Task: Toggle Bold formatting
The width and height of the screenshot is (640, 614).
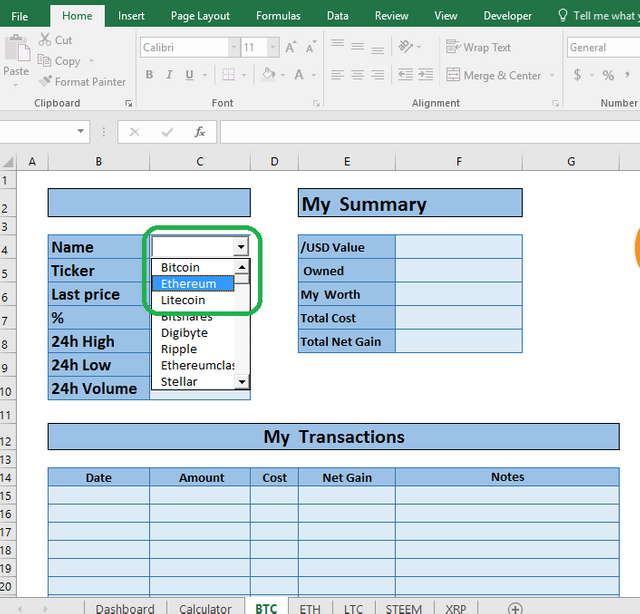Action: click(149, 75)
